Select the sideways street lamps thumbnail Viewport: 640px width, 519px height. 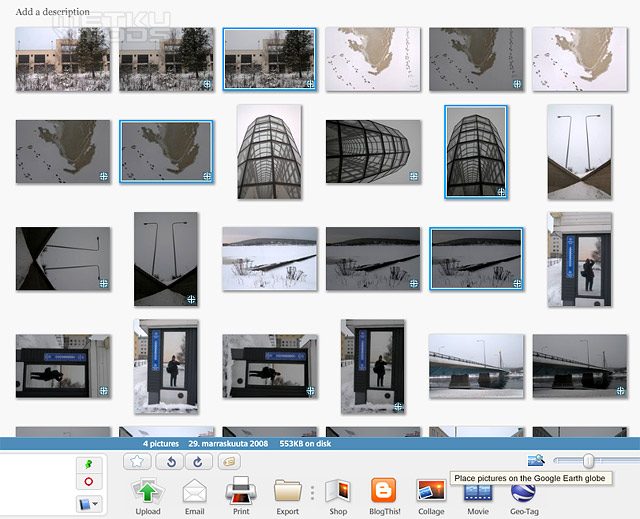click(63, 259)
